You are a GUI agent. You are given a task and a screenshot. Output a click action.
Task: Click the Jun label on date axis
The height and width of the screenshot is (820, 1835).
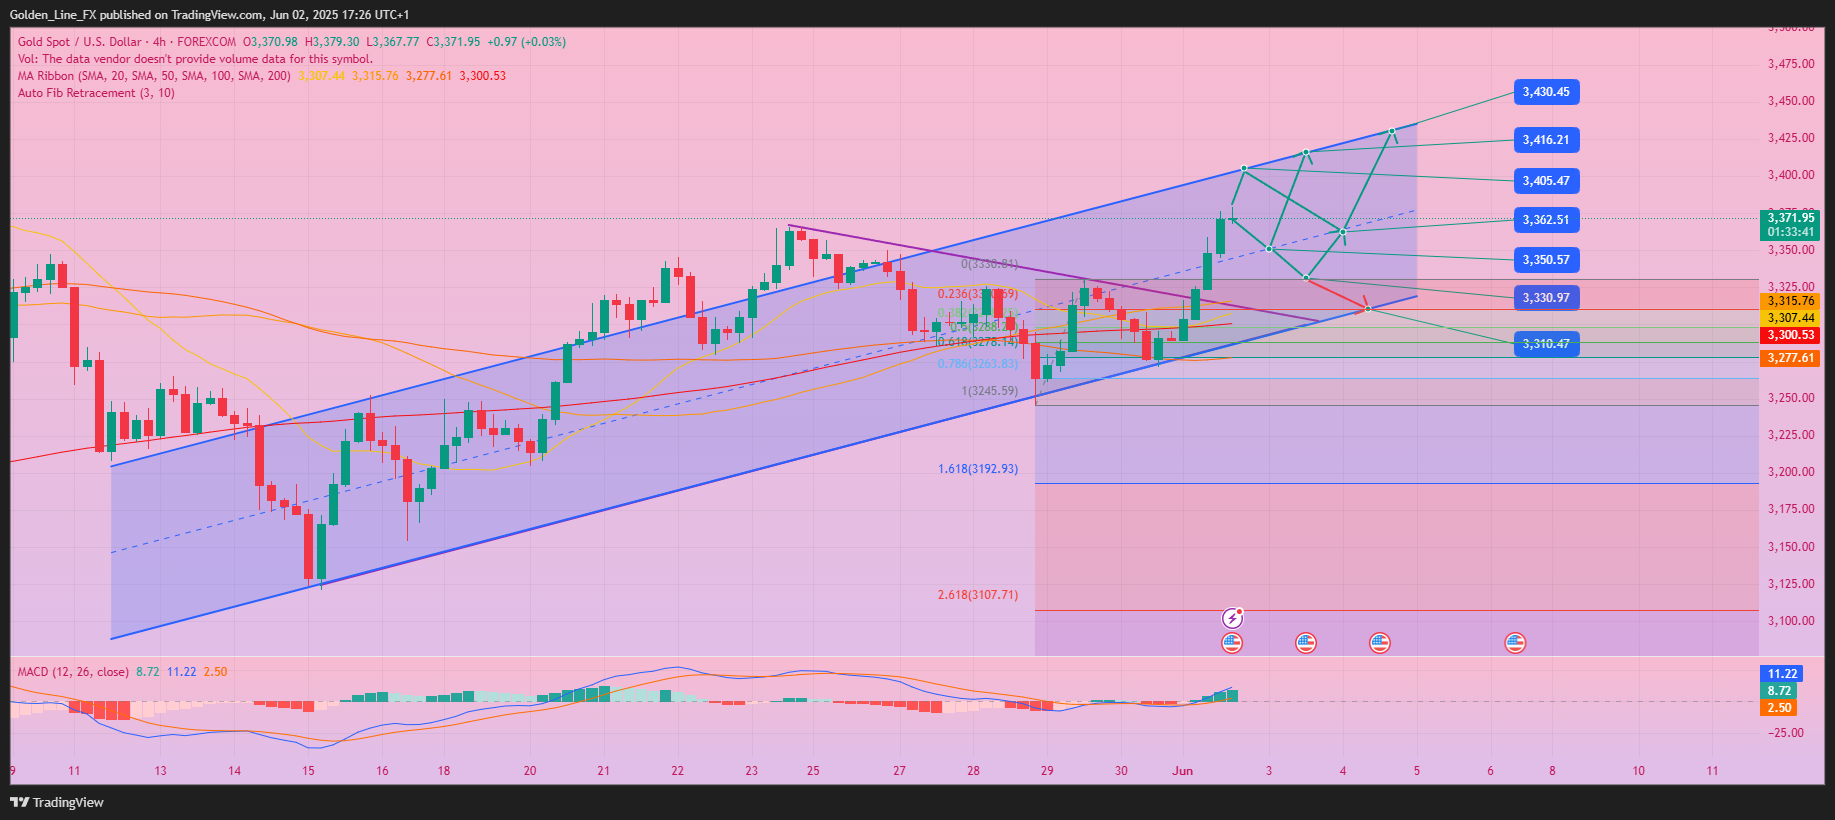(x=1183, y=771)
